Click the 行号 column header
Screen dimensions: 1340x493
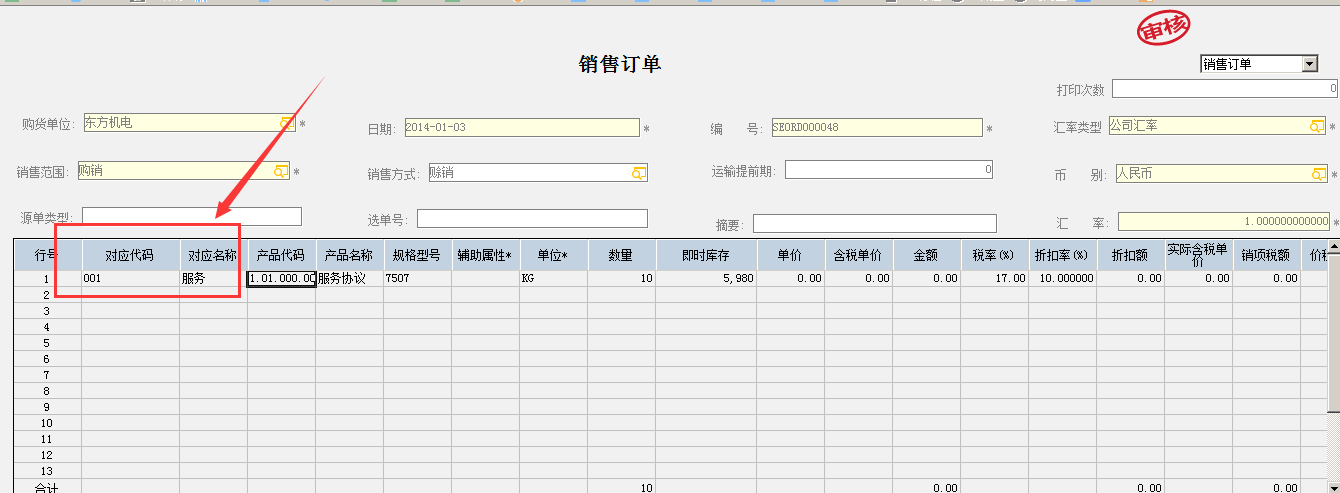tap(48, 255)
